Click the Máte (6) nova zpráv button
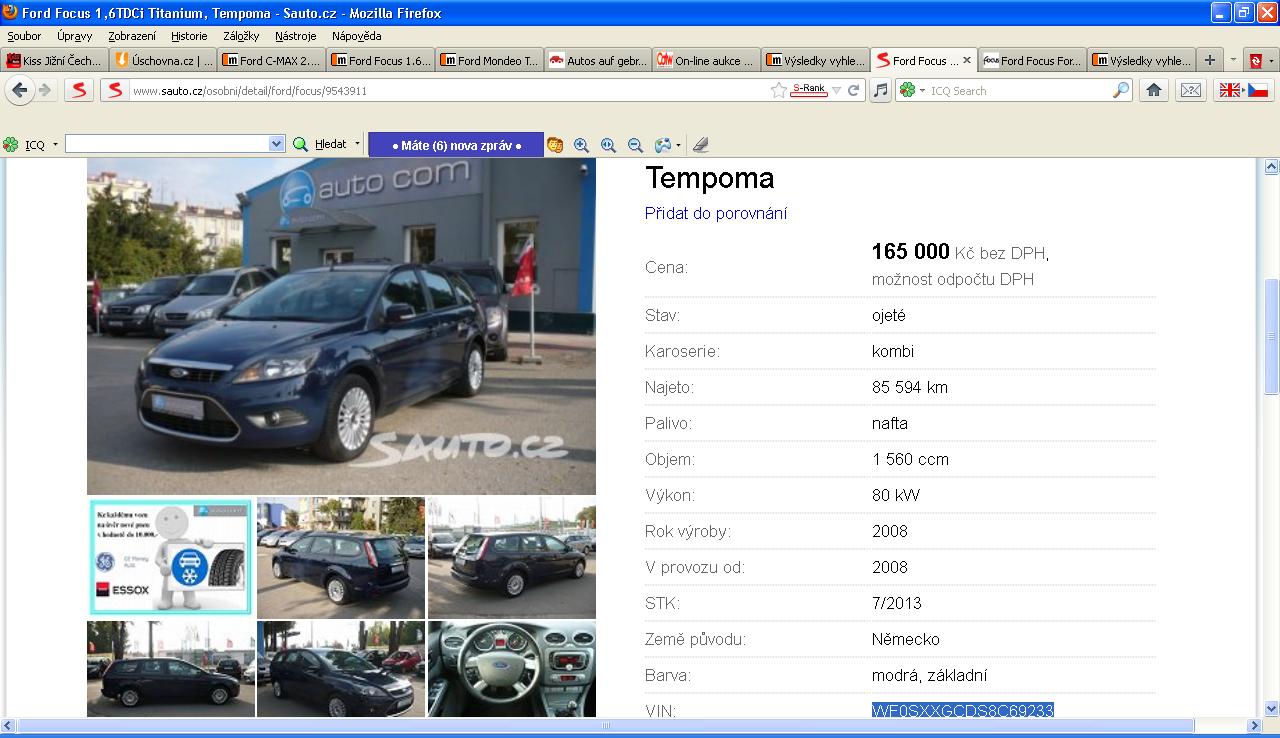Viewport: 1280px width, 738px height. point(456,145)
